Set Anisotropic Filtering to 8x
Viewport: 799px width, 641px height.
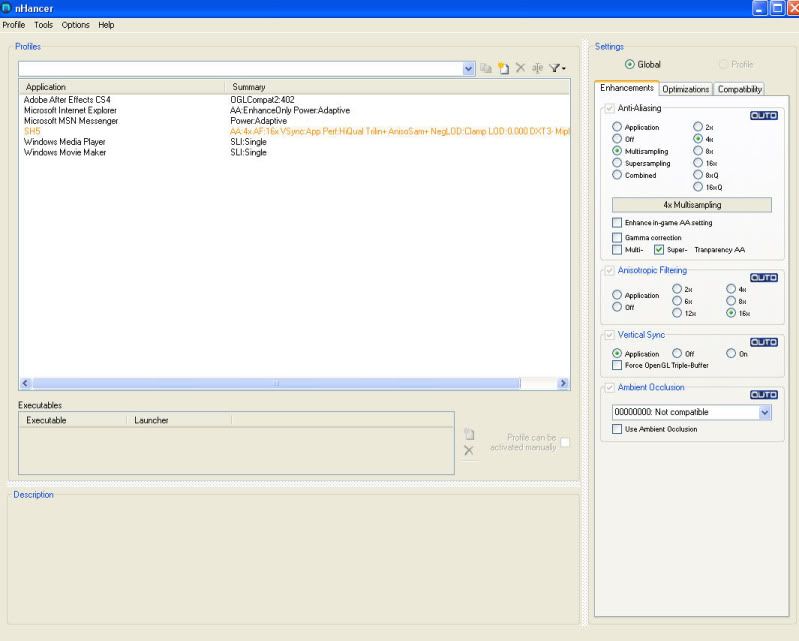pyautogui.click(x=731, y=301)
